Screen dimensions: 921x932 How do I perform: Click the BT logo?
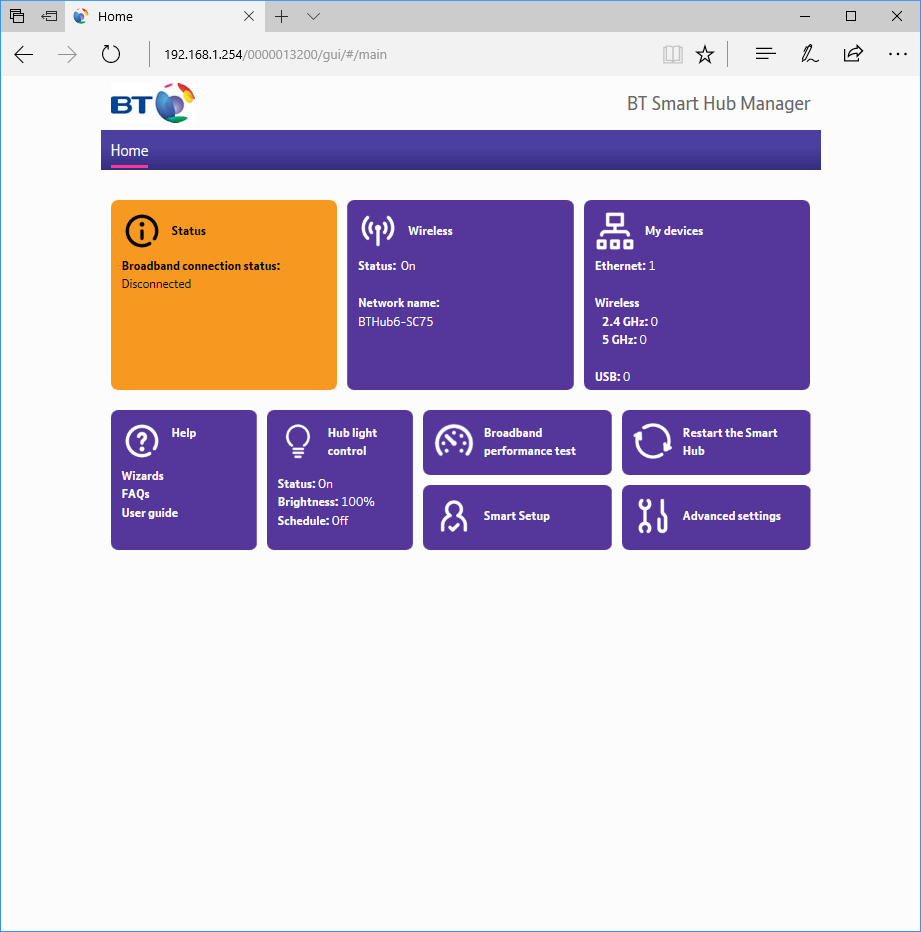pyautogui.click(x=153, y=103)
